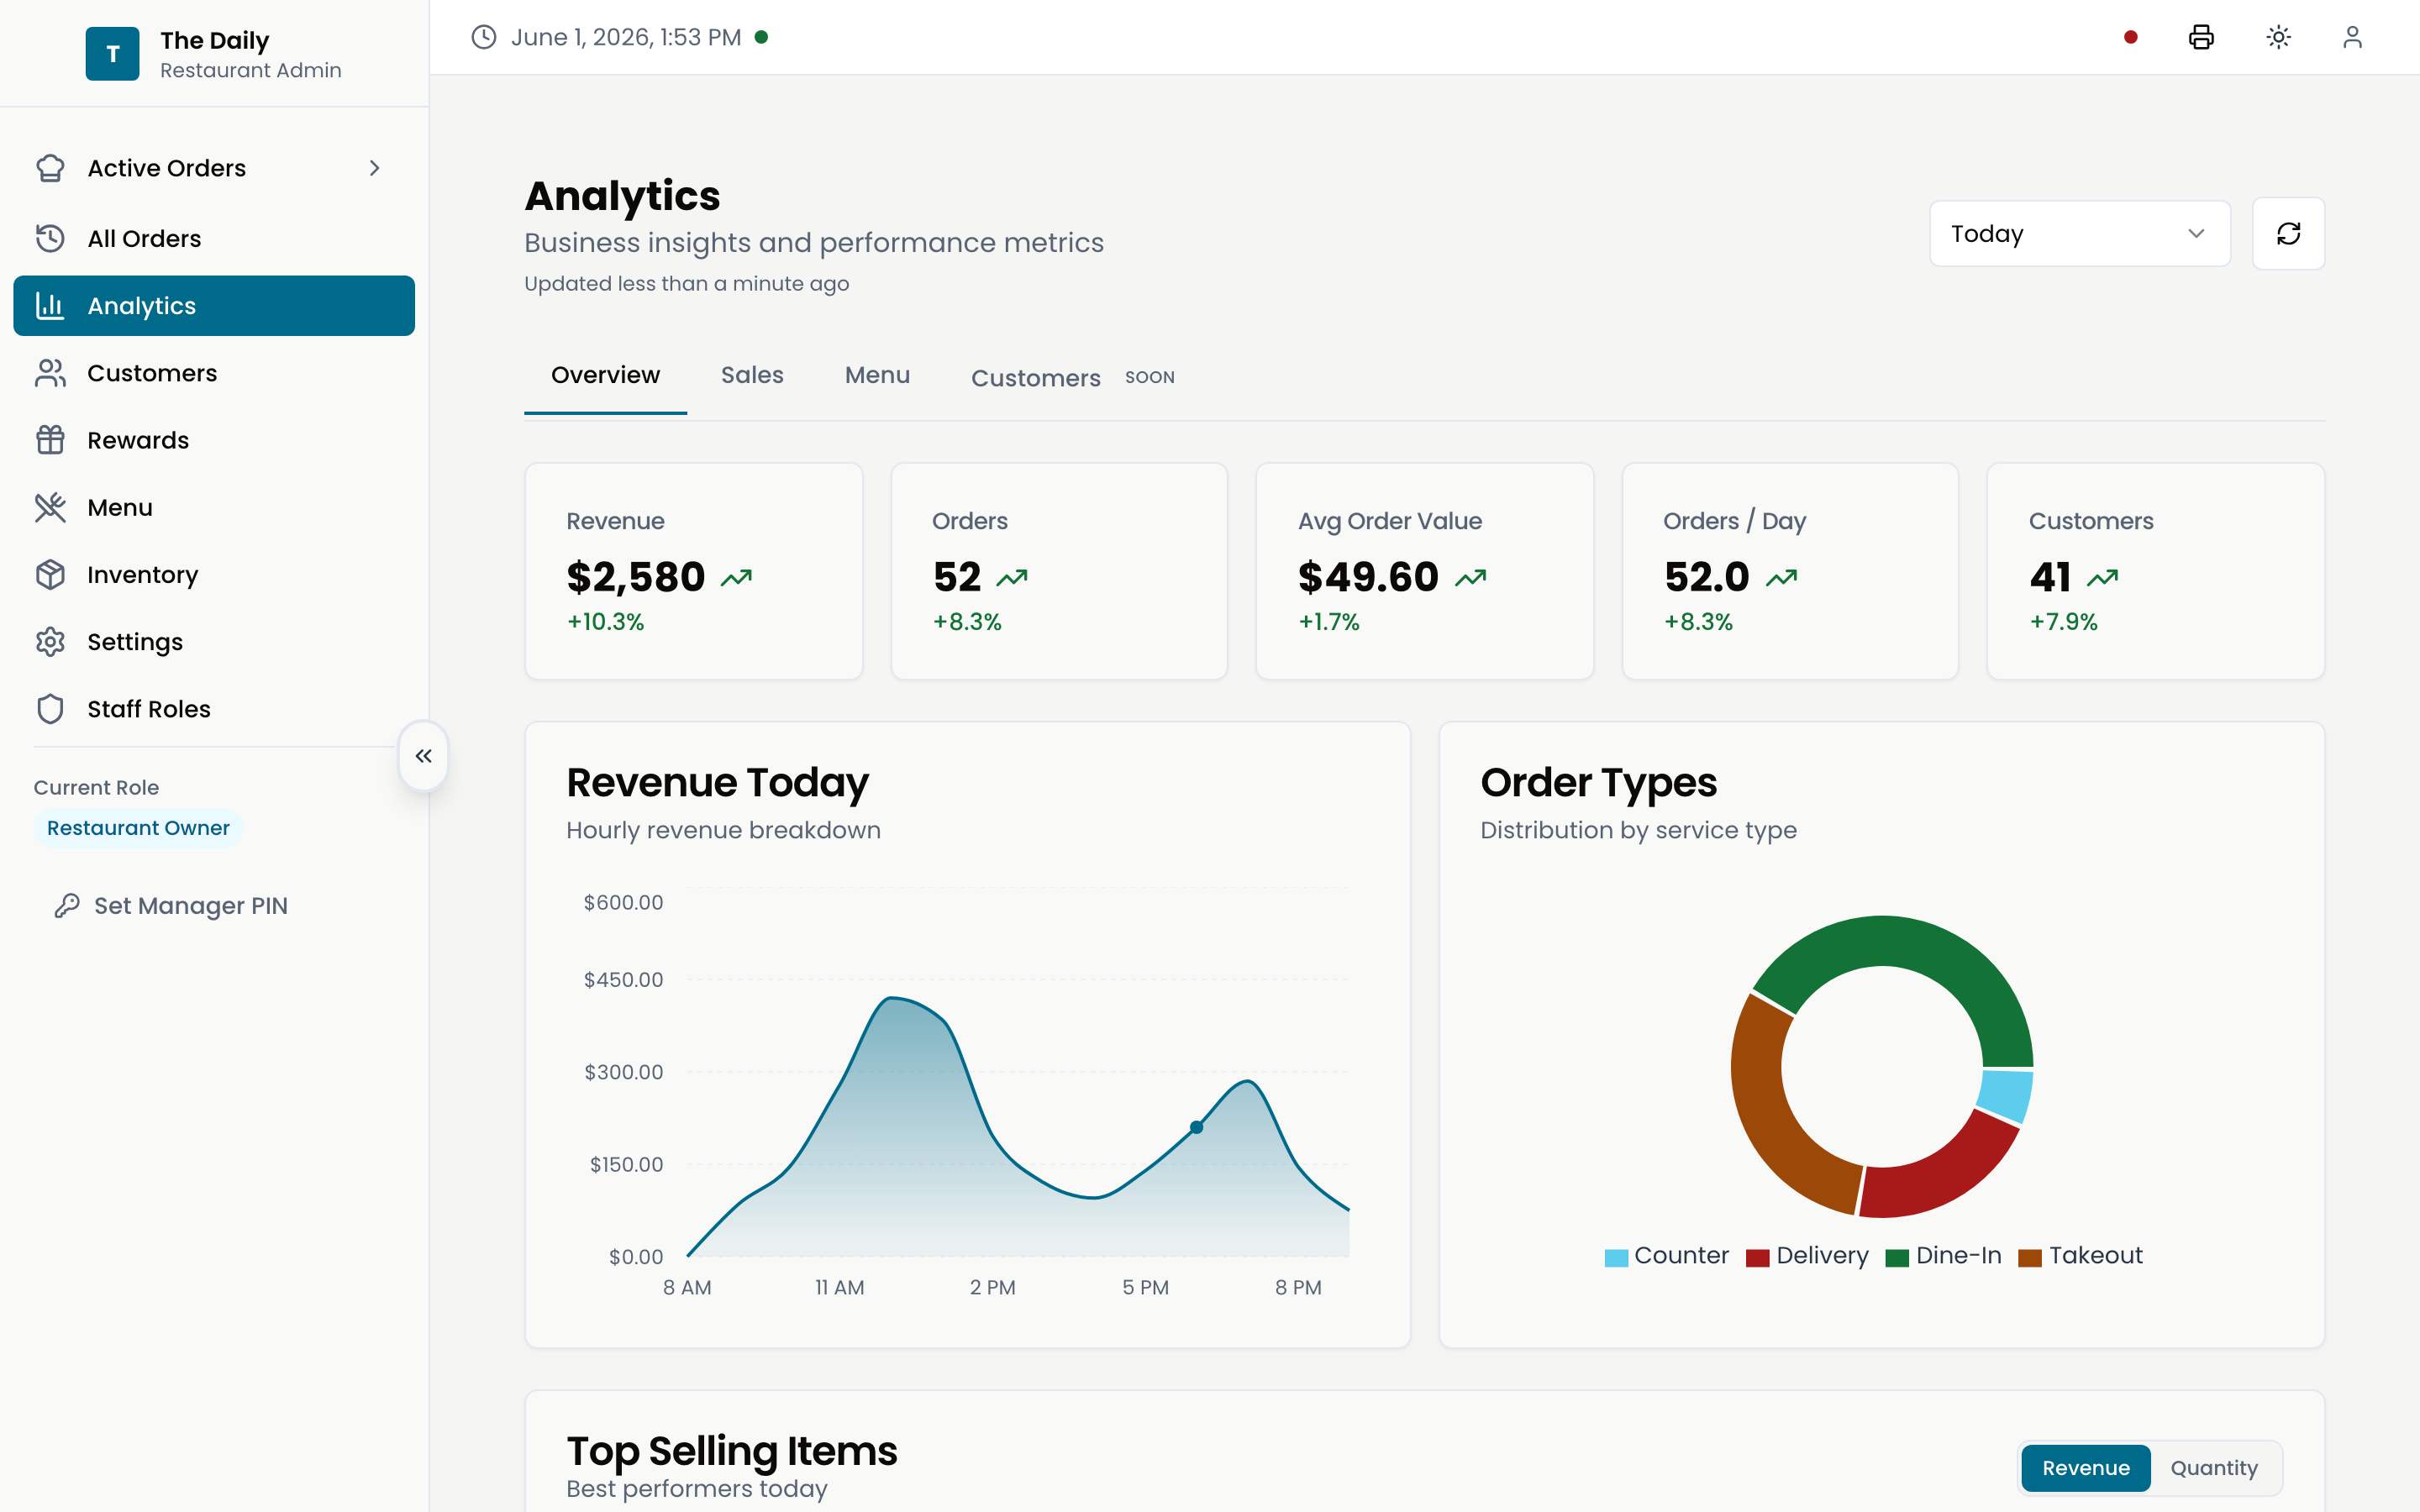Click the Top Selling Items heading
Image resolution: width=2420 pixels, height=1512 pixels.
(731, 1450)
